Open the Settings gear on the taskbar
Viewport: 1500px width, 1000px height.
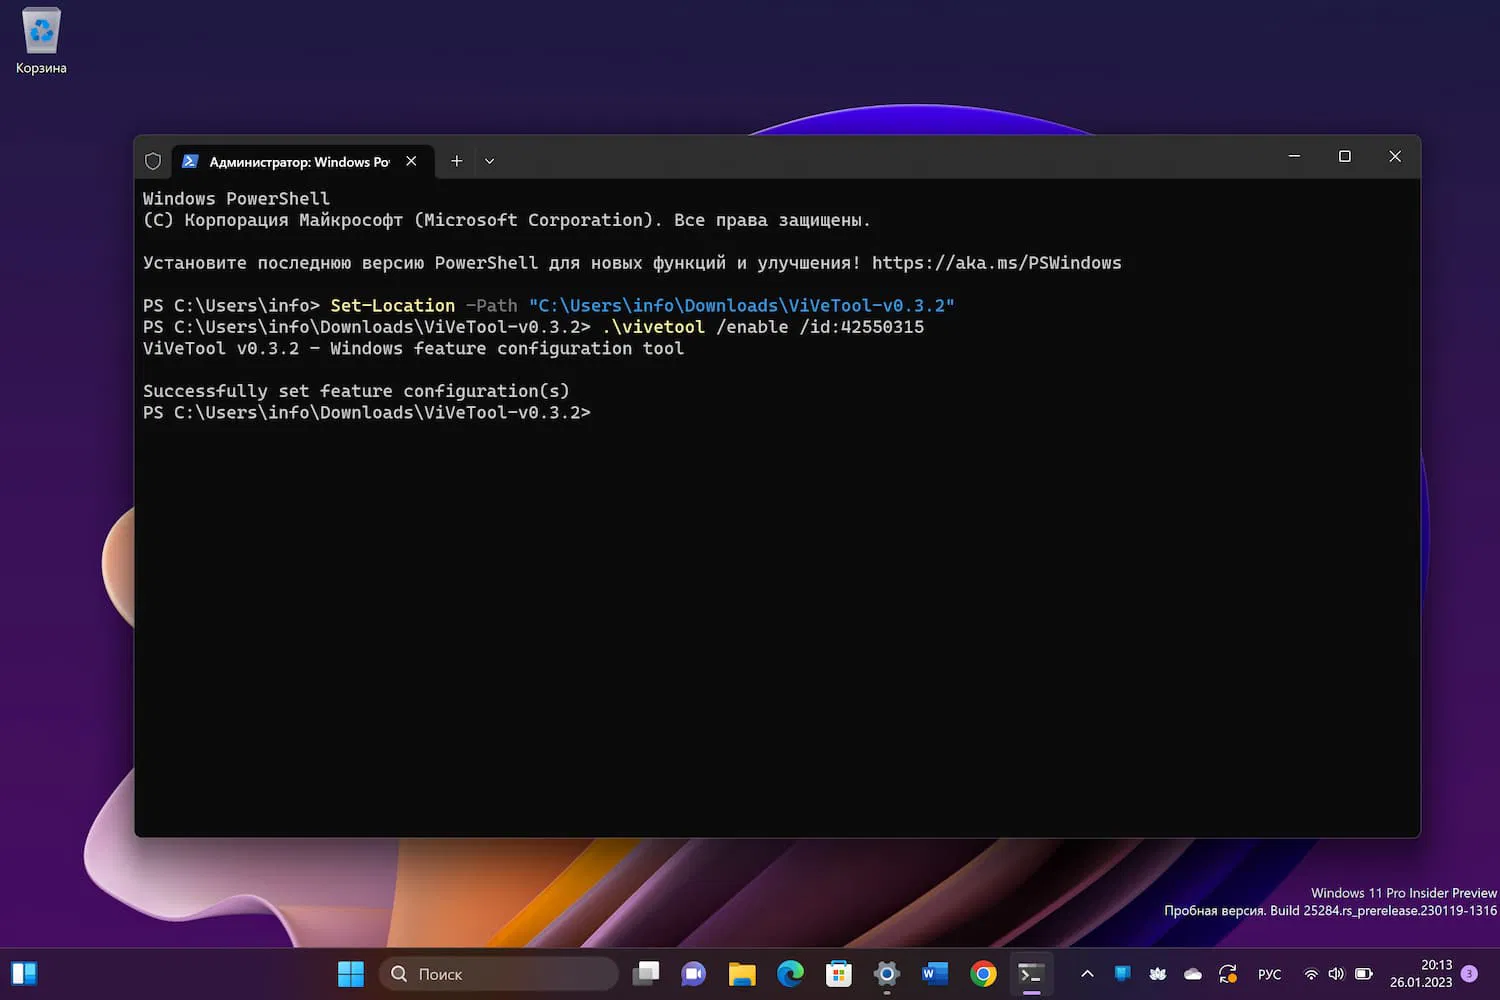click(x=886, y=974)
